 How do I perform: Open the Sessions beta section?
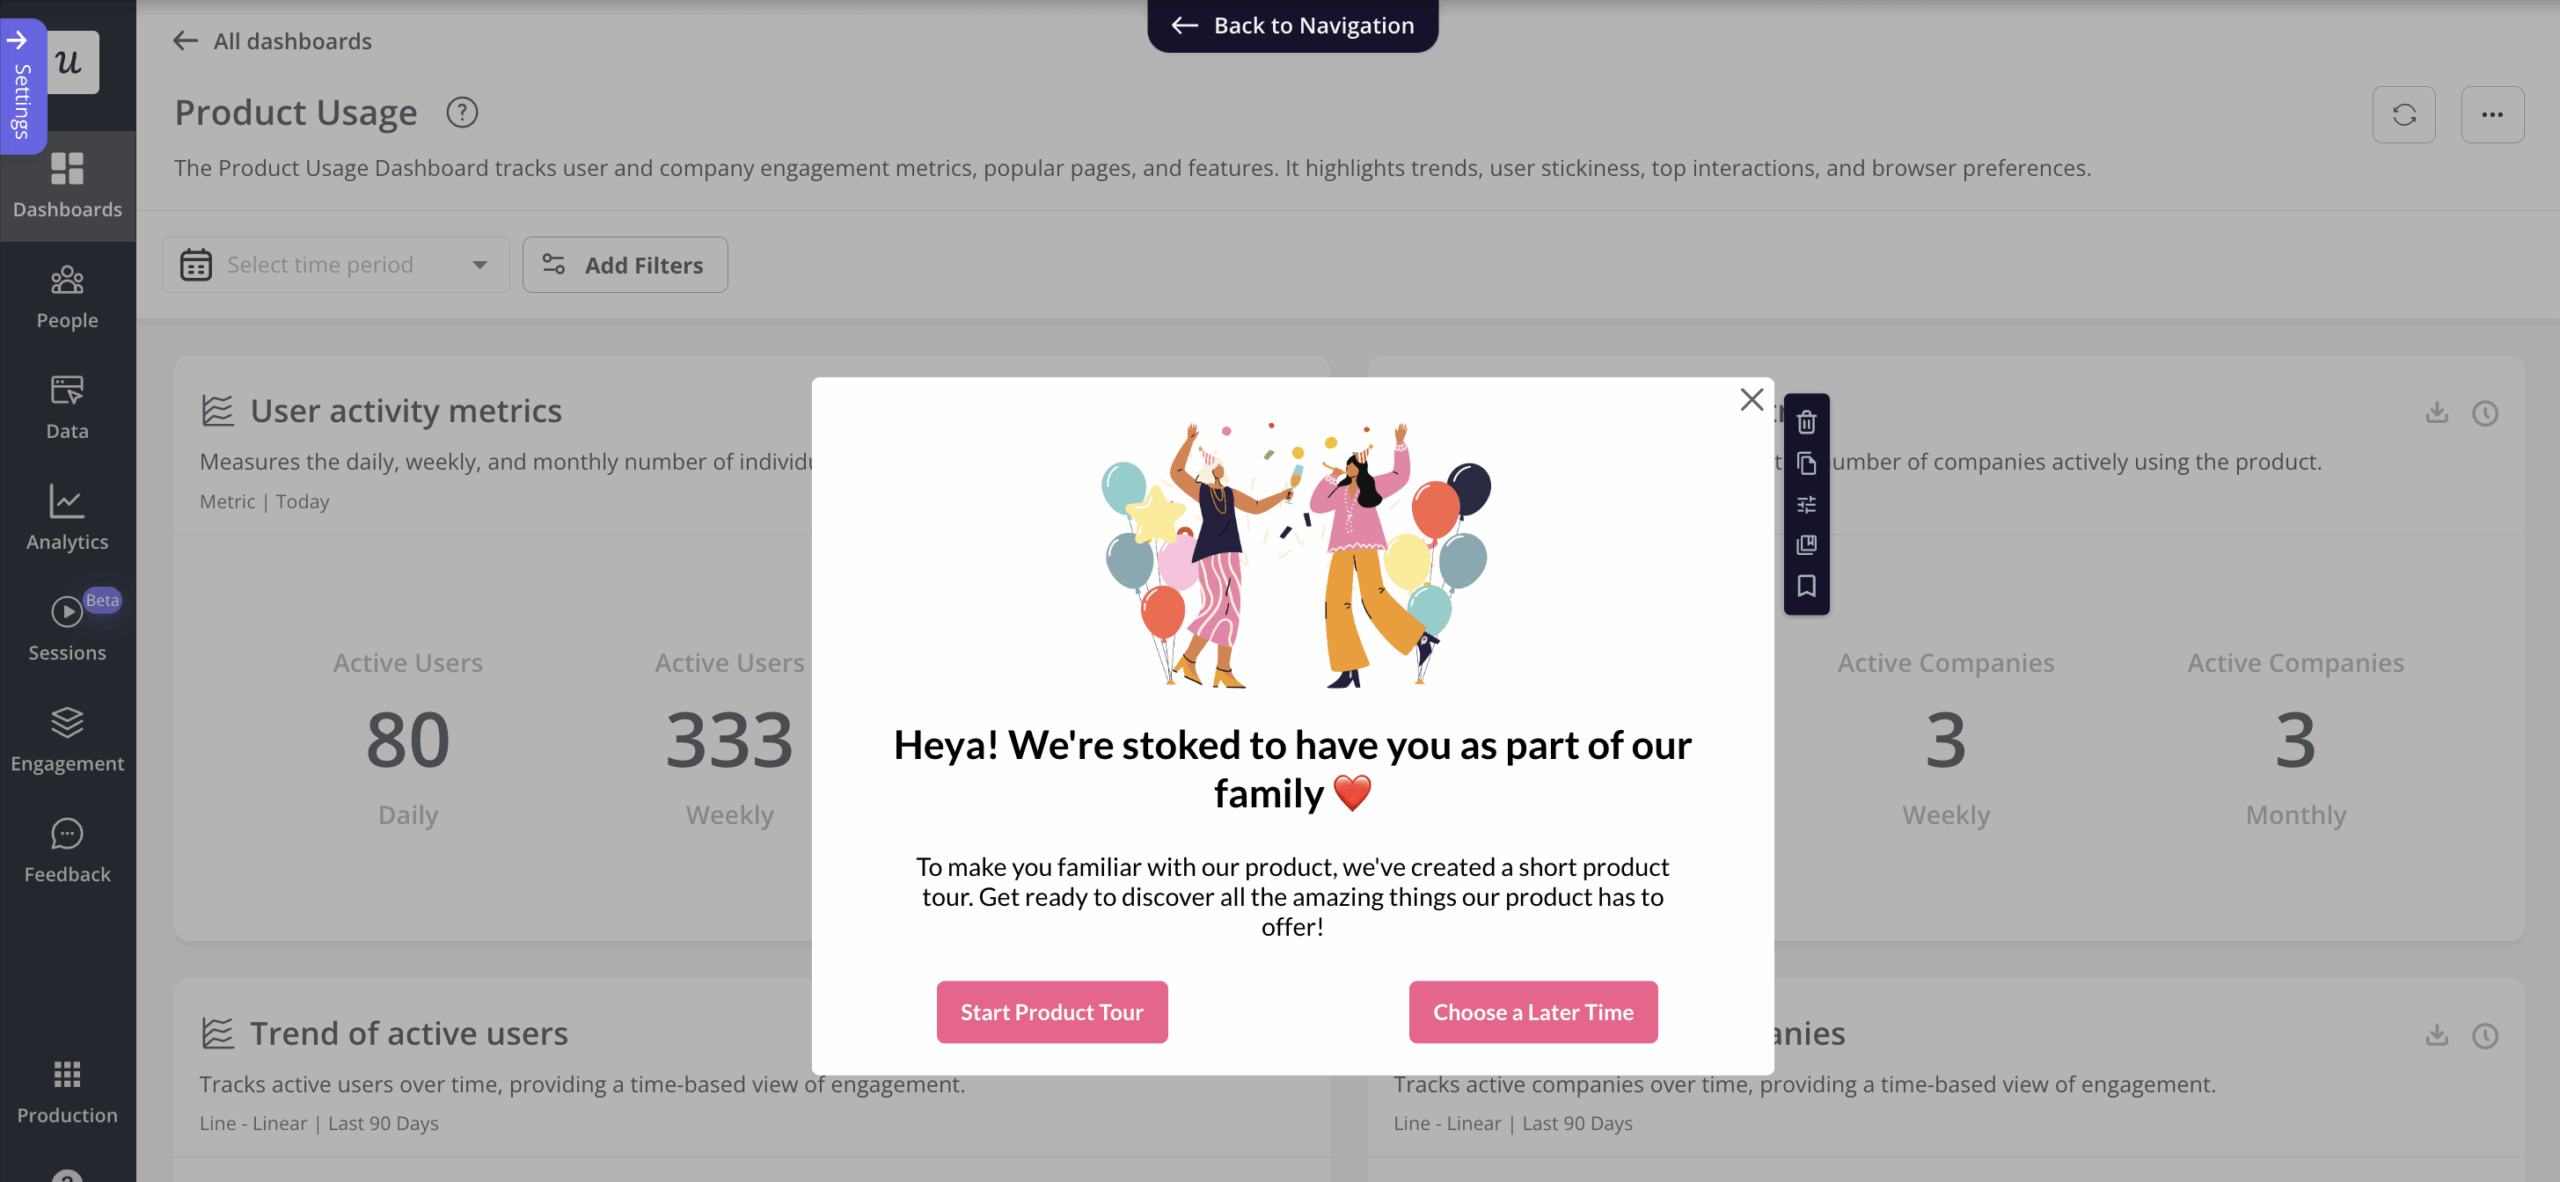(66, 628)
